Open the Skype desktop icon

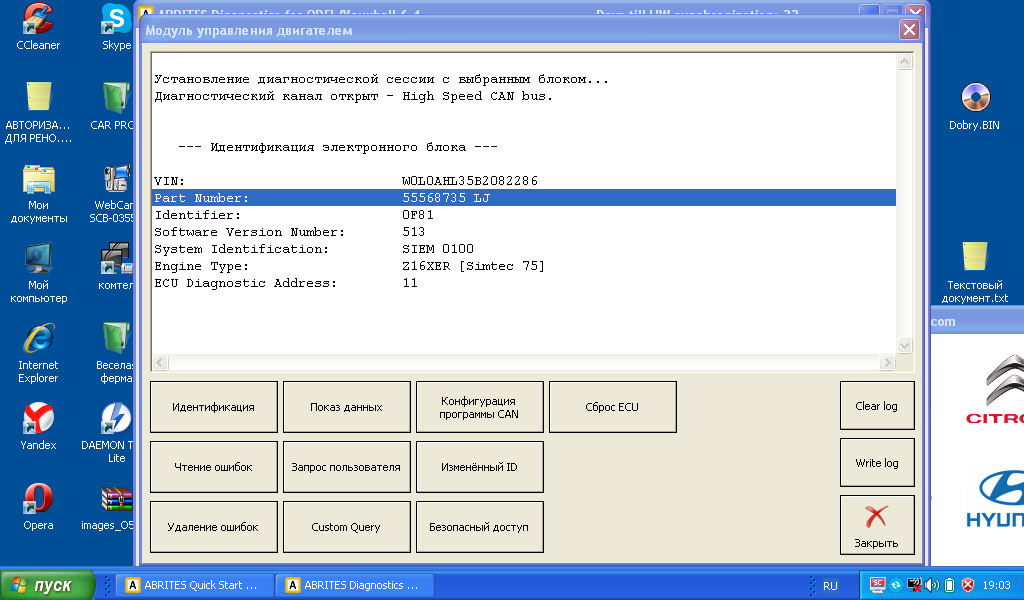[116, 27]
